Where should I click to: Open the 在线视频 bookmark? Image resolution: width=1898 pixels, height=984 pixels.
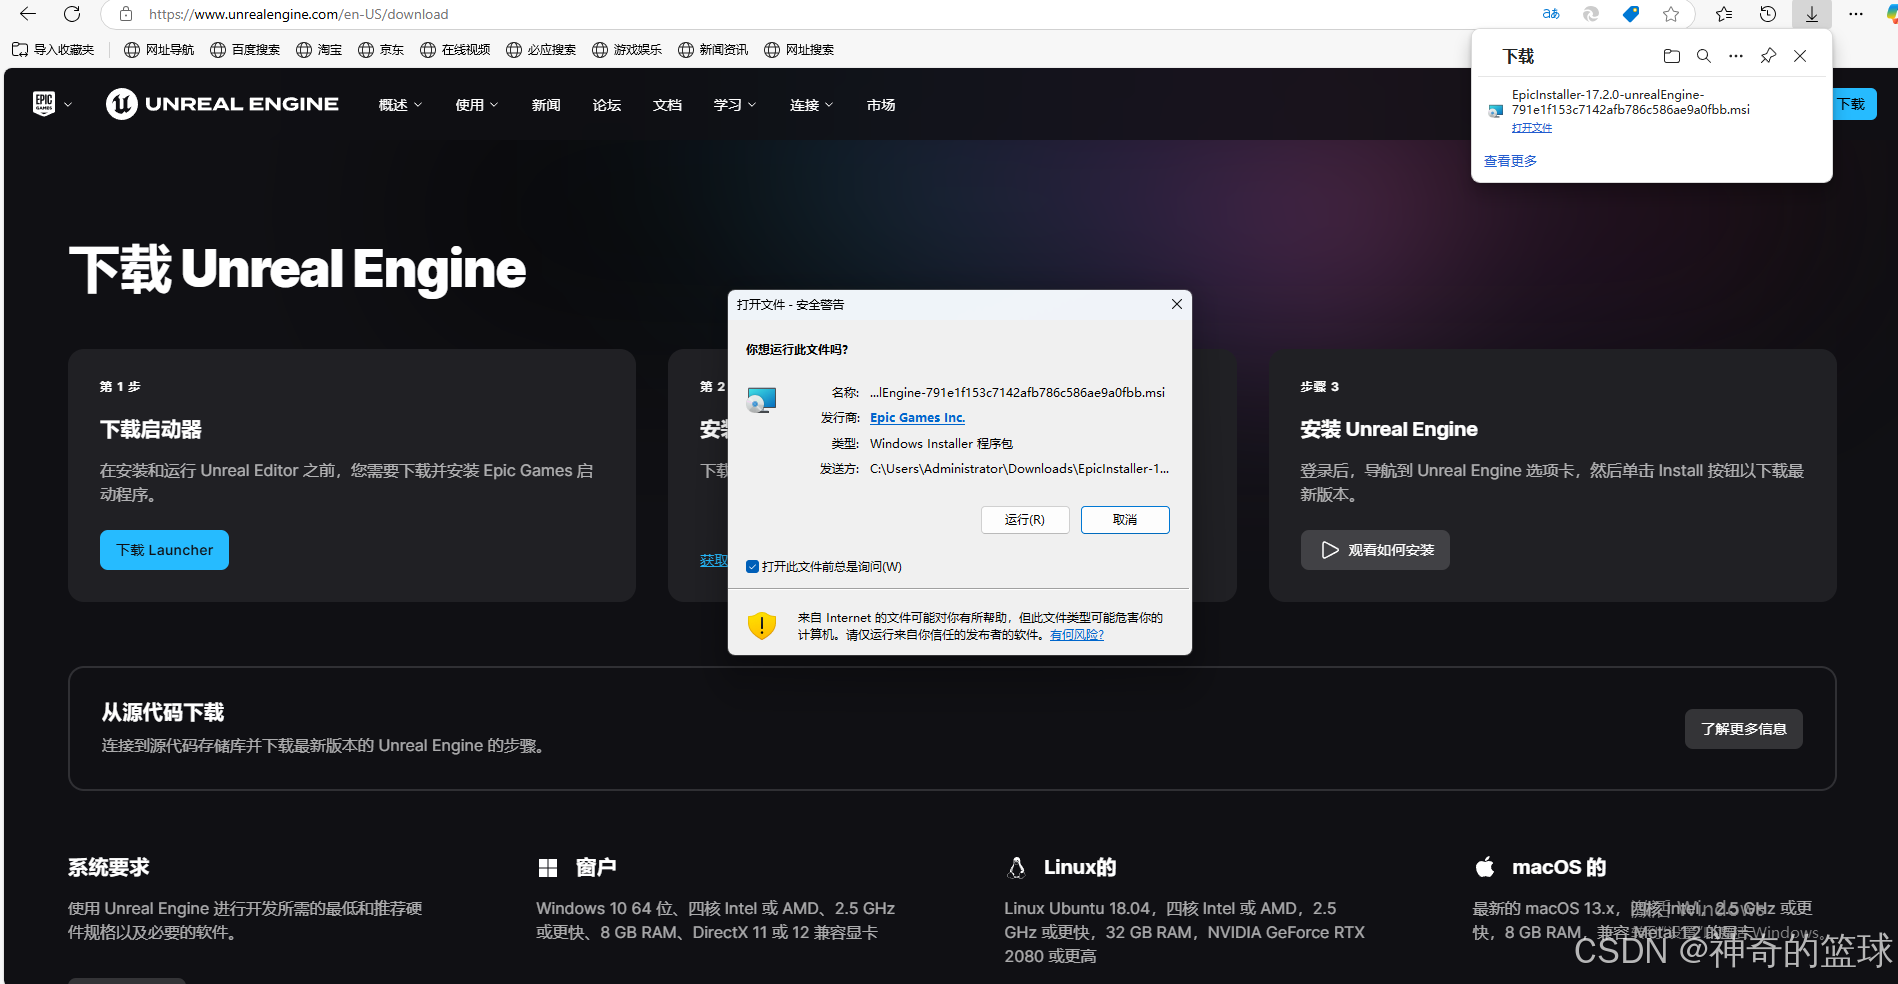coord(455,50)
